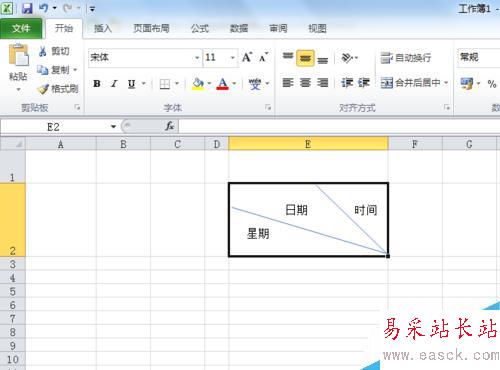Open the font color dropdown arrow
This screenshot has height=370, width=500.
point(234,84)
